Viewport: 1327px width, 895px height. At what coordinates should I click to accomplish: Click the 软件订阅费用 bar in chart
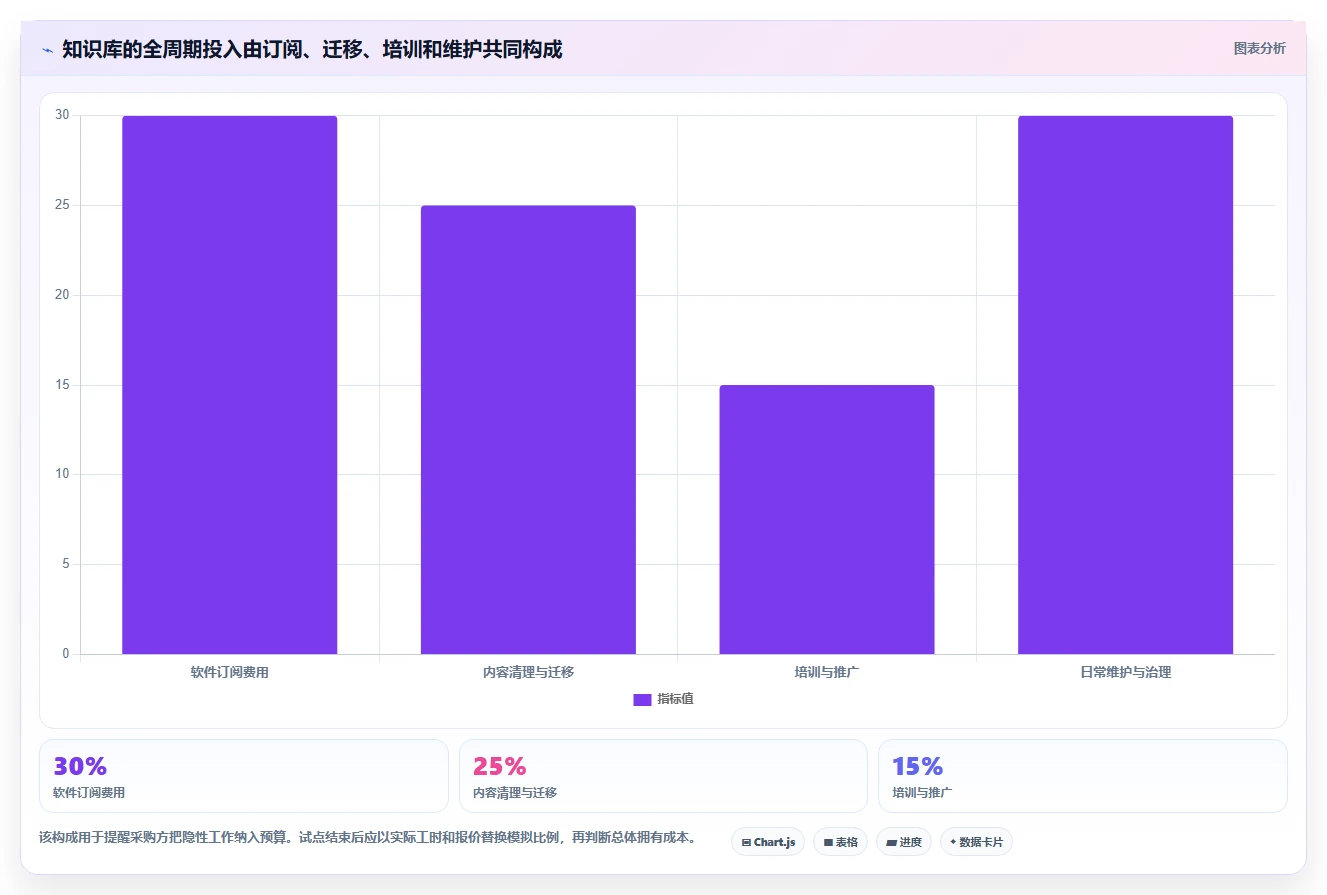click(x=229, y=385)
